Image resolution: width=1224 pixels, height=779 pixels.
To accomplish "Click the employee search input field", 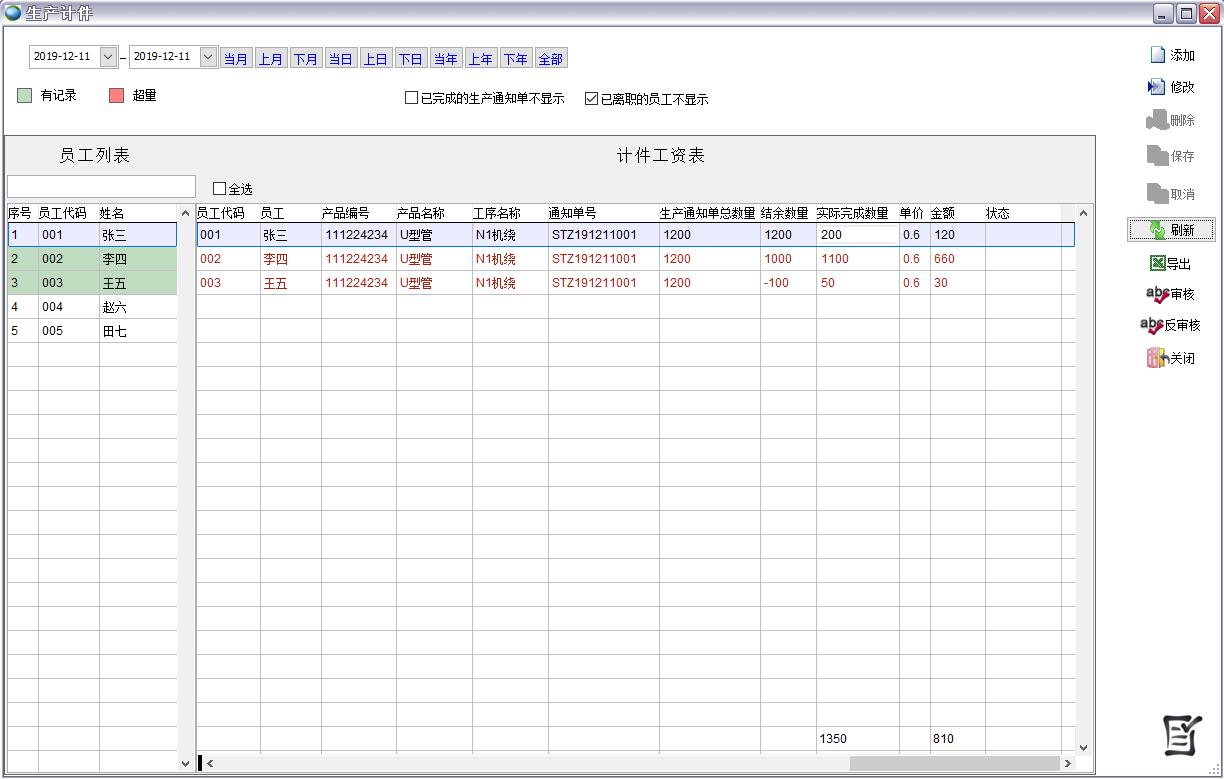I will pyautogui.click(x=101, y=187).
